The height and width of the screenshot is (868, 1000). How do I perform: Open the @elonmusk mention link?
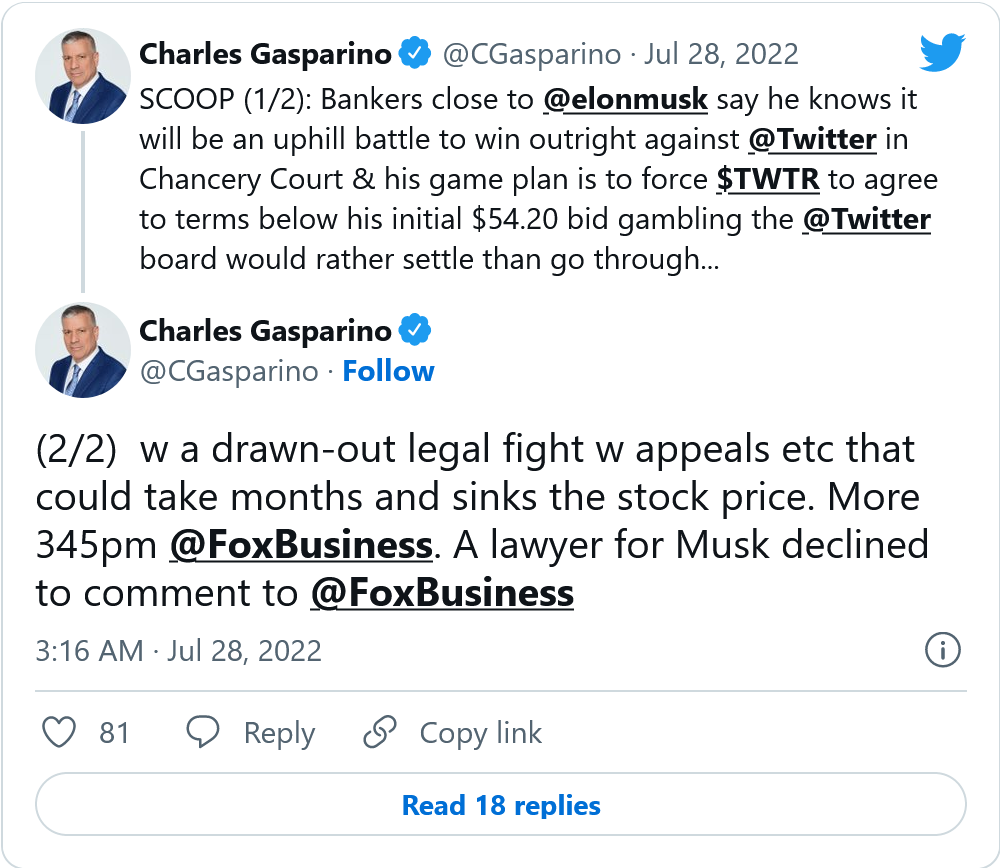point(625,100)
